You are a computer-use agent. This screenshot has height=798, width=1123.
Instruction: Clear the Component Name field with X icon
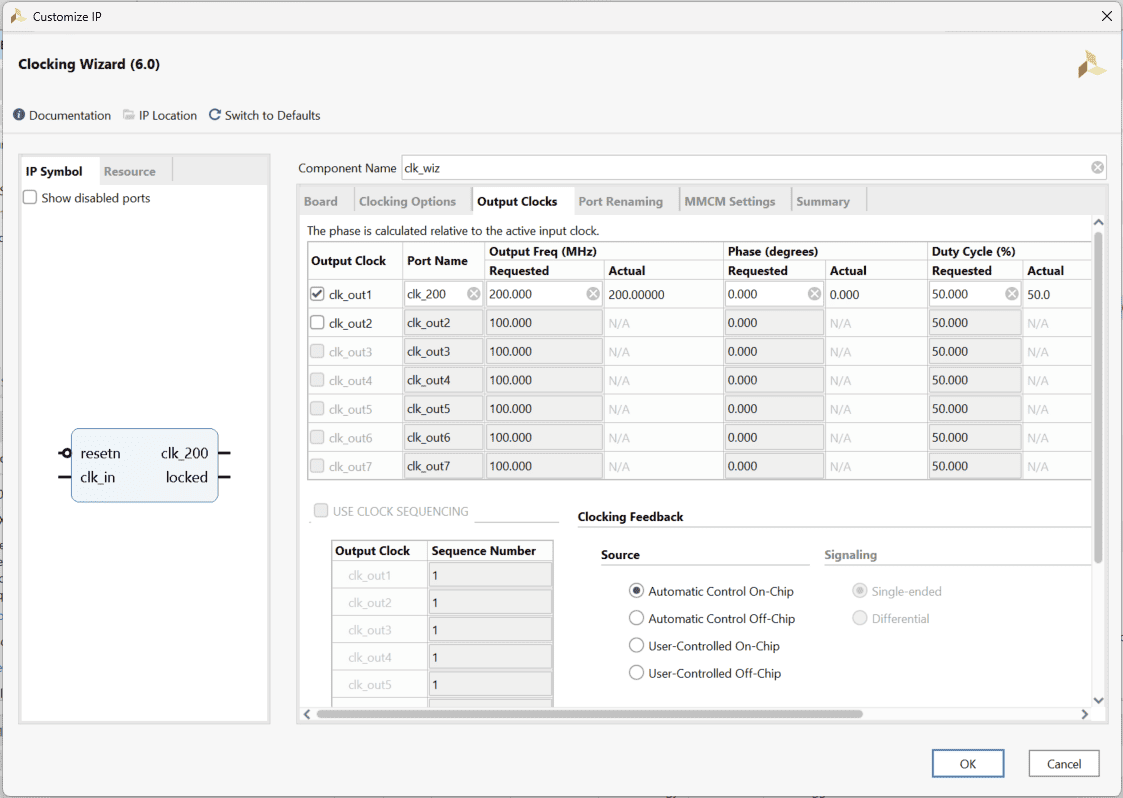tap(1097, 168)
